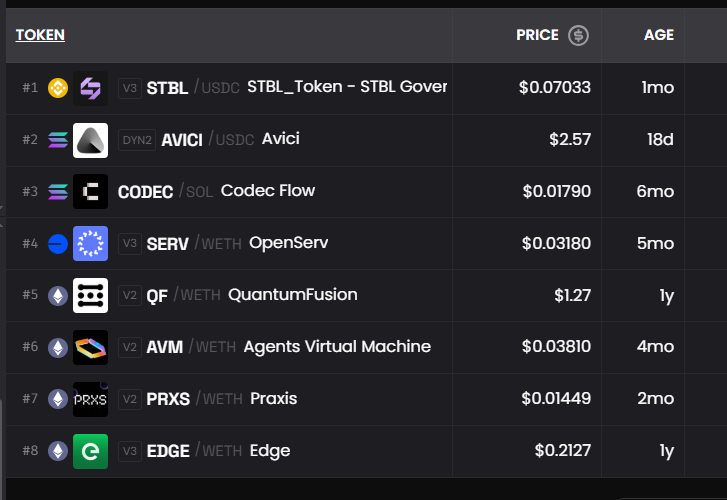Click the AVICI token logo icon
Viewport: 727px width, 500px height.
(90, 140)
